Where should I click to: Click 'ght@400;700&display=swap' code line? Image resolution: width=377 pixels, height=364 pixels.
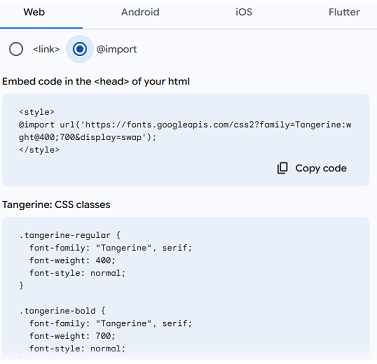click(87, 137)
